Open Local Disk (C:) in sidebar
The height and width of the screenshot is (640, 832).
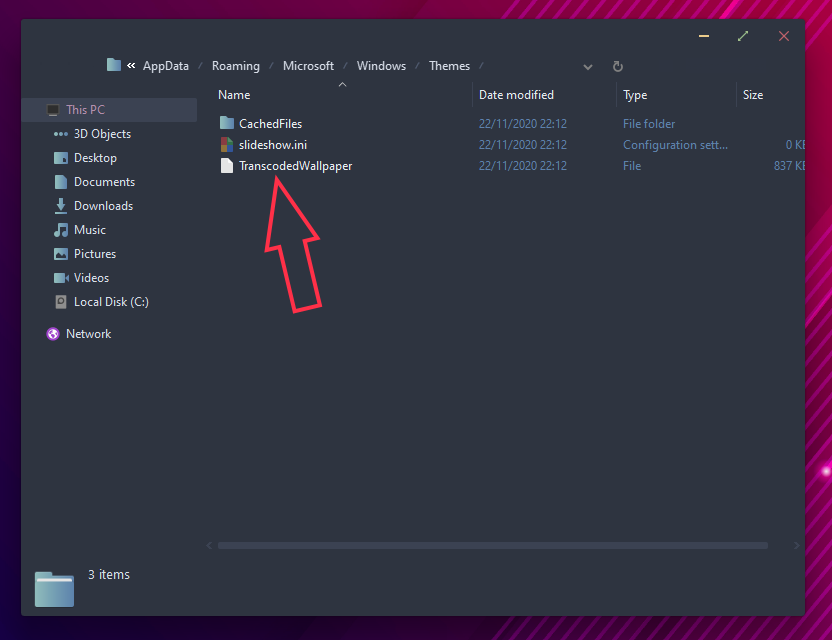click(111, 302)
